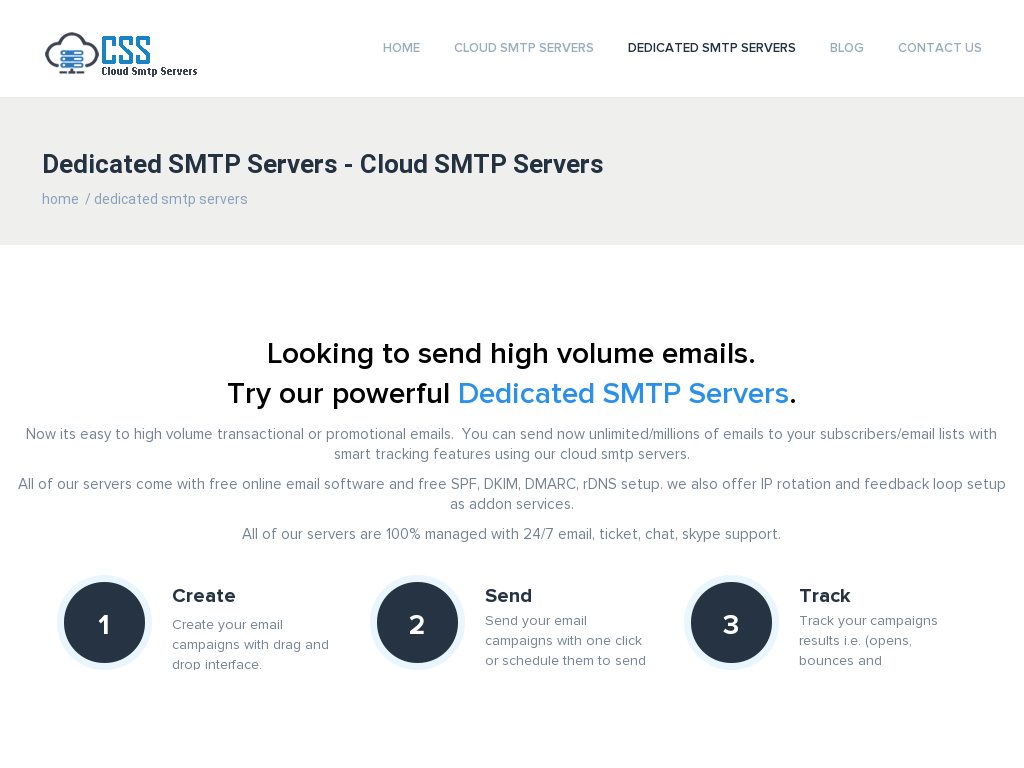The image size is (1024, 768).
Task: Click the page title Dedicated SMTP Servers - Cloud SMTP Servers
Action: [x=323, y=164]
